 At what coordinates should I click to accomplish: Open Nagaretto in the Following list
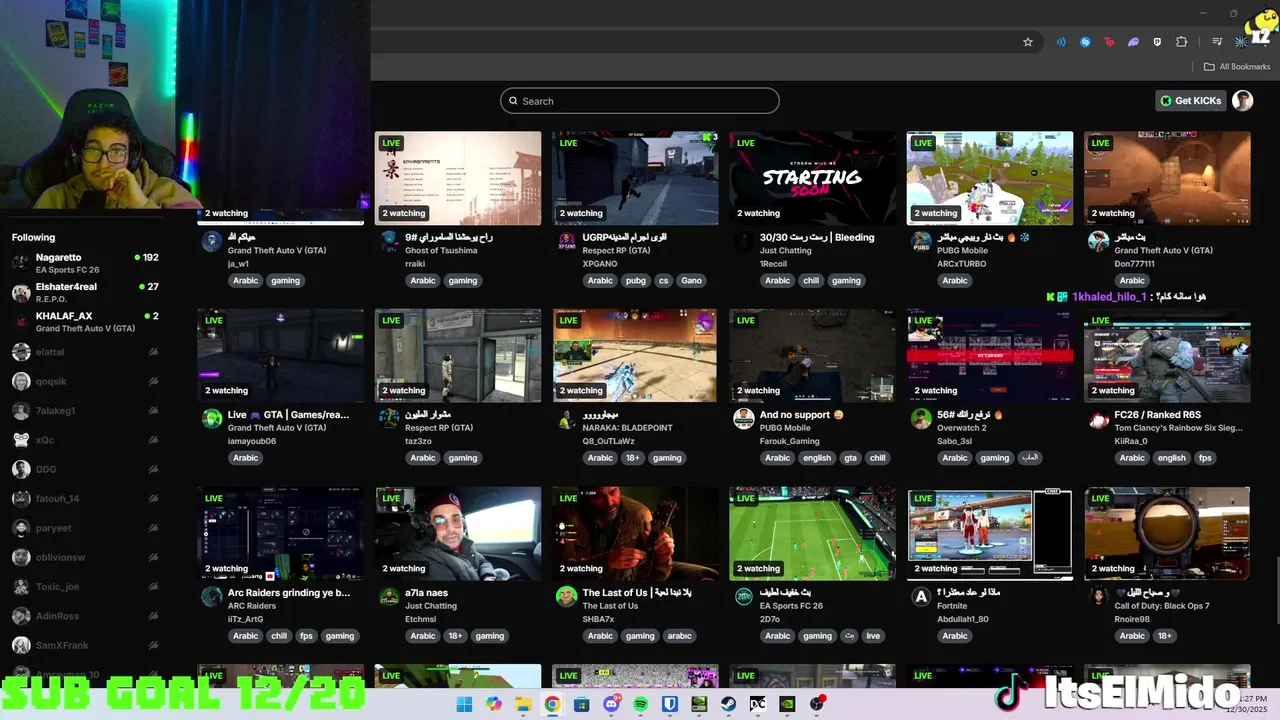pyautogui.click(x=86, y=263)
